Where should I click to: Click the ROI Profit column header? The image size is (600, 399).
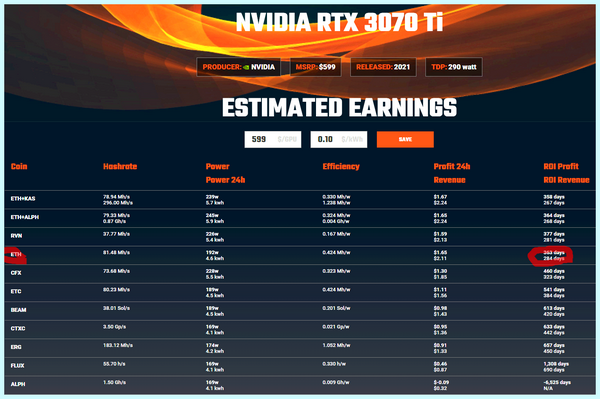[561, 166]
